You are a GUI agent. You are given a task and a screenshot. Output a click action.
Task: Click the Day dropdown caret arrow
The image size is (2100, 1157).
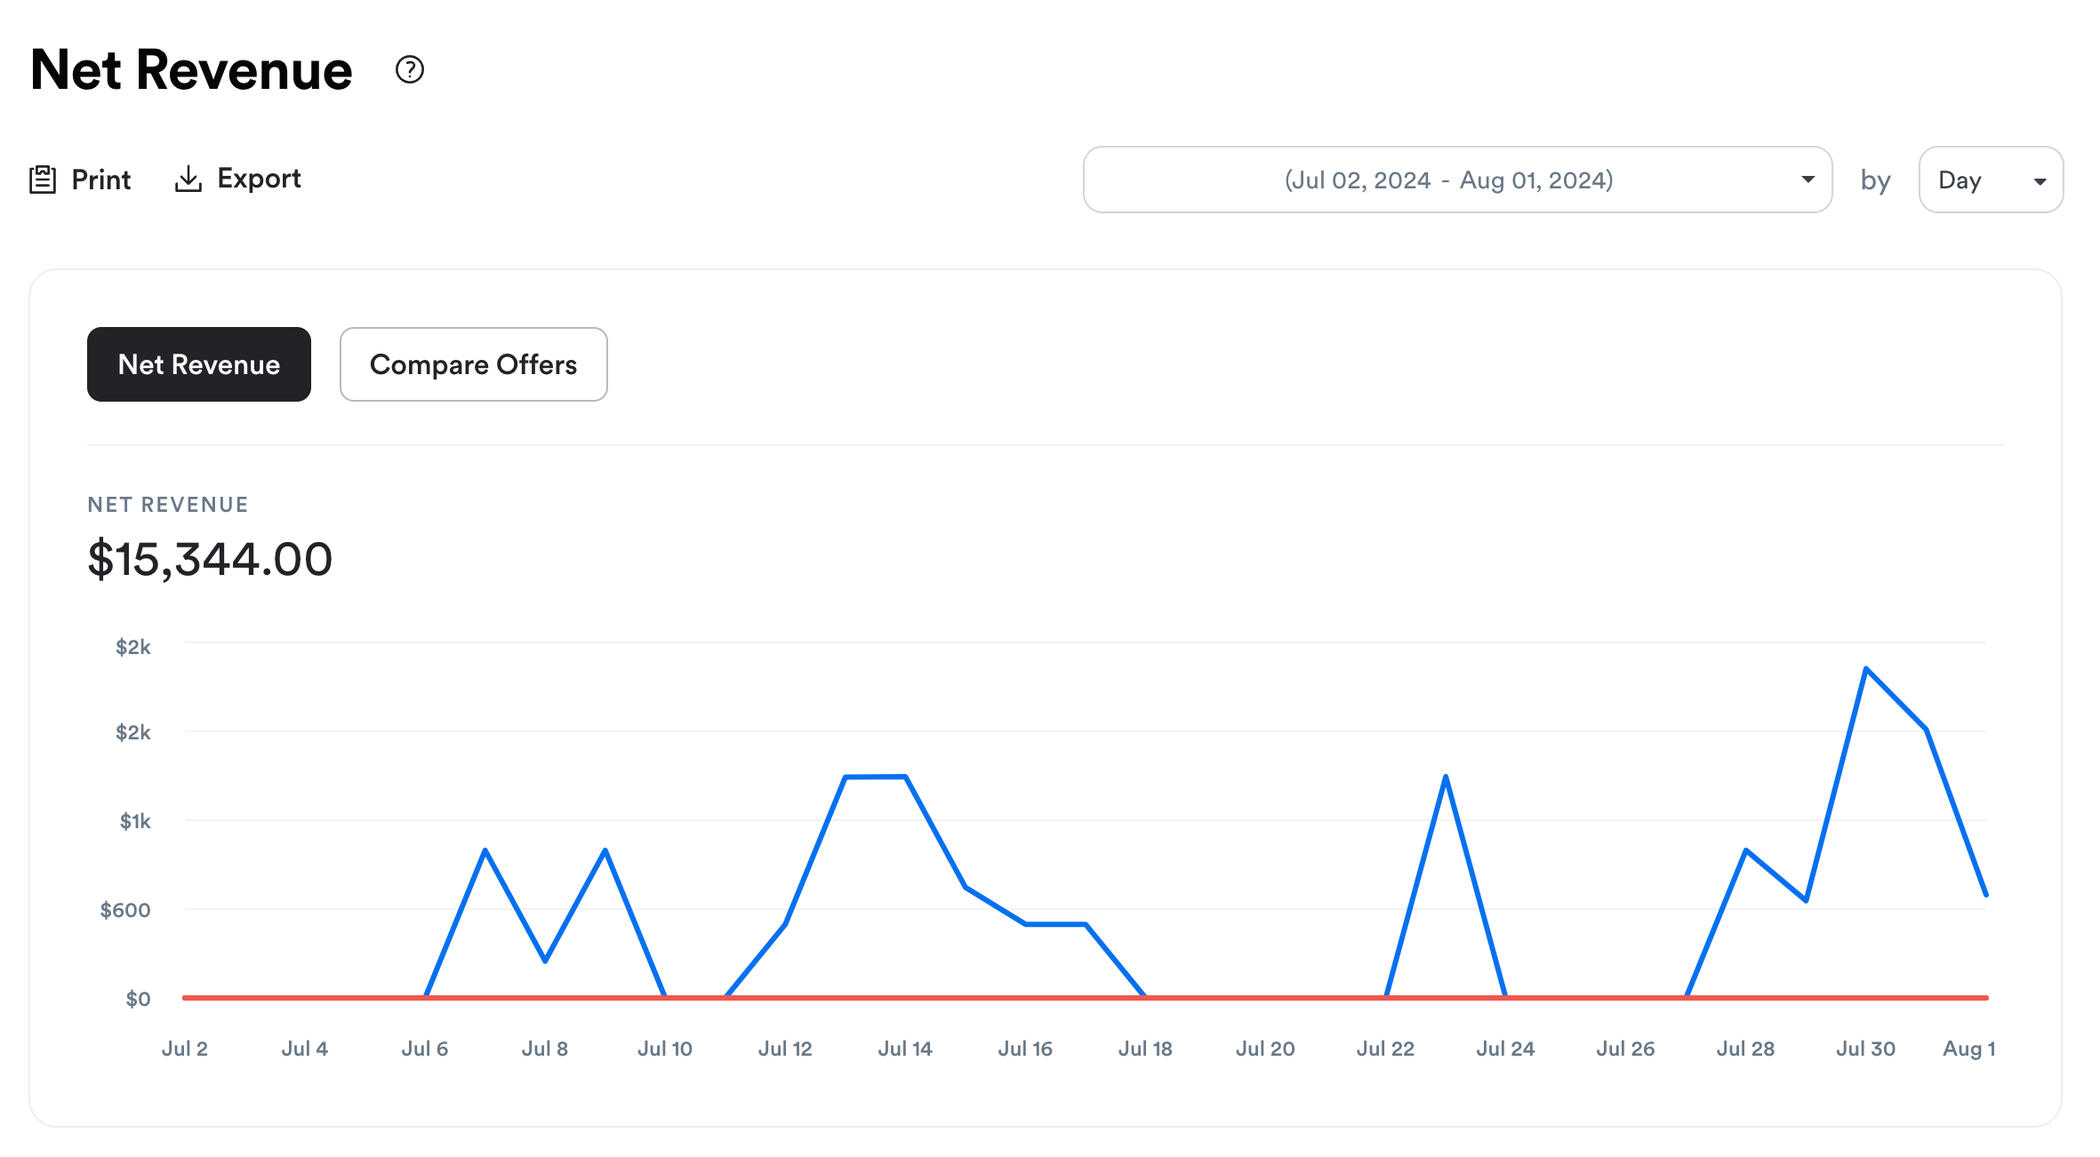click(x=2040, y=181)
